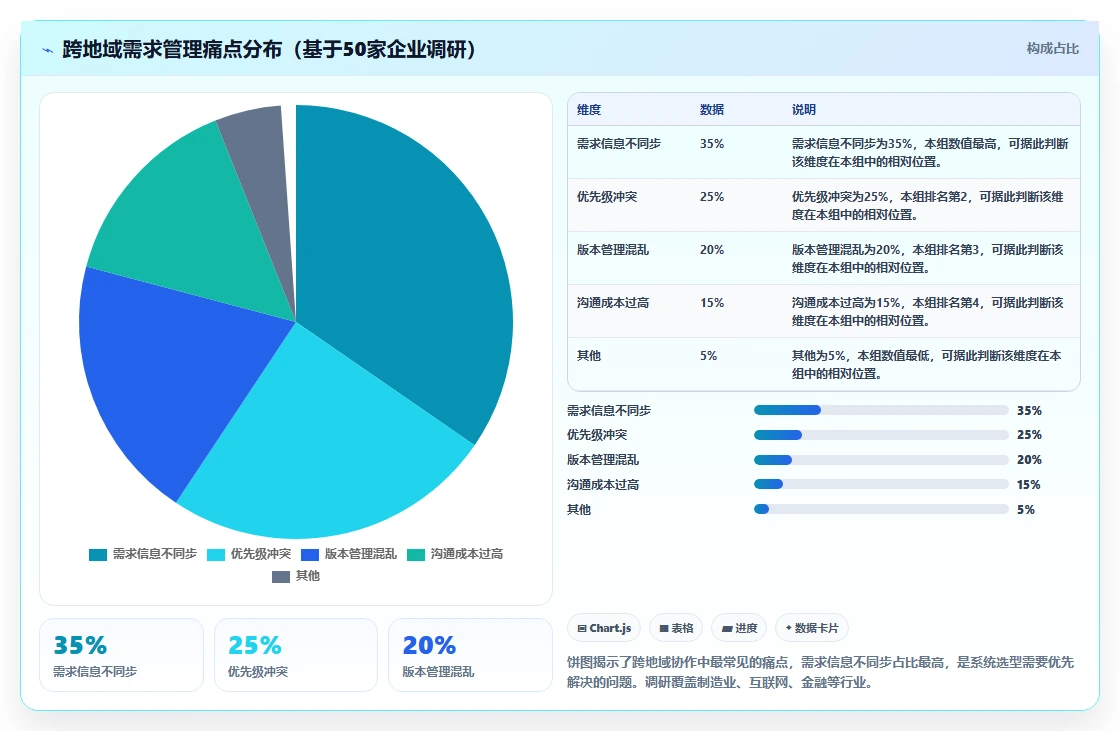Toggle 其他 legend swatch
Screen dimensions: 1120x731
click(281, 577)
